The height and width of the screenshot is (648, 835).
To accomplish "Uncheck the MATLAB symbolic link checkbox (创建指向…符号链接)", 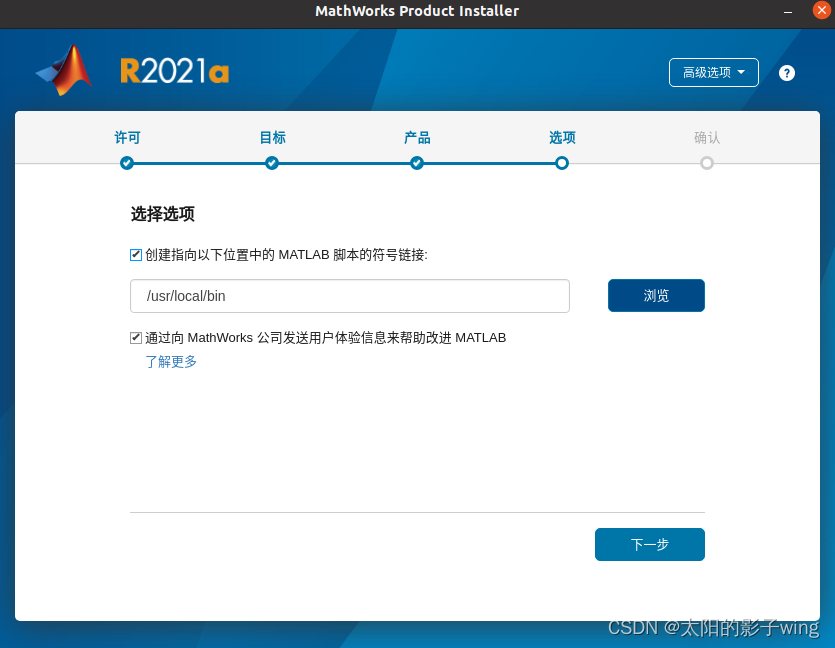I will 136,255.
